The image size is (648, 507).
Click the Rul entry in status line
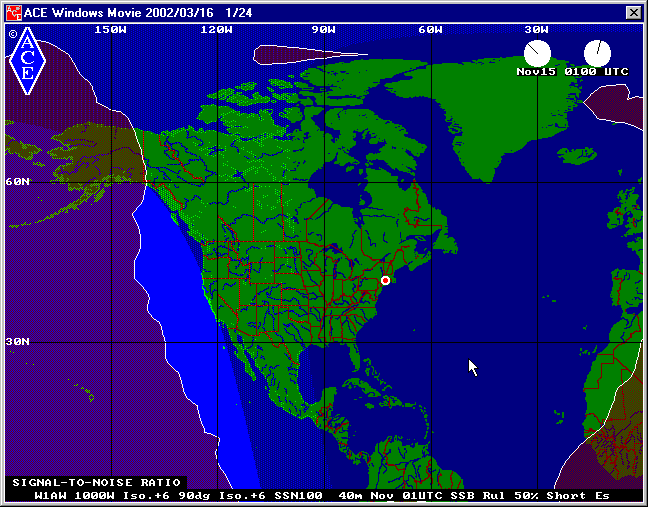tap(494, 495)
